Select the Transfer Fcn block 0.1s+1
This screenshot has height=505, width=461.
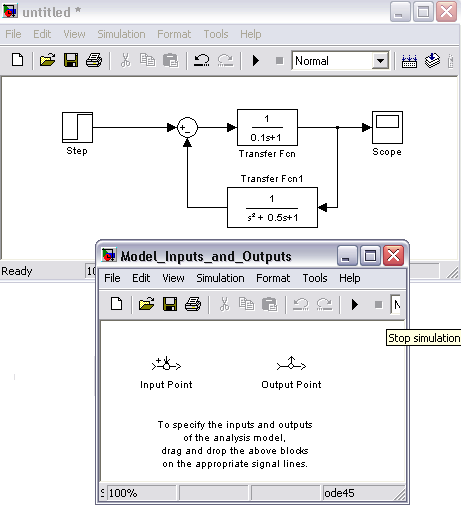(267, 127)
